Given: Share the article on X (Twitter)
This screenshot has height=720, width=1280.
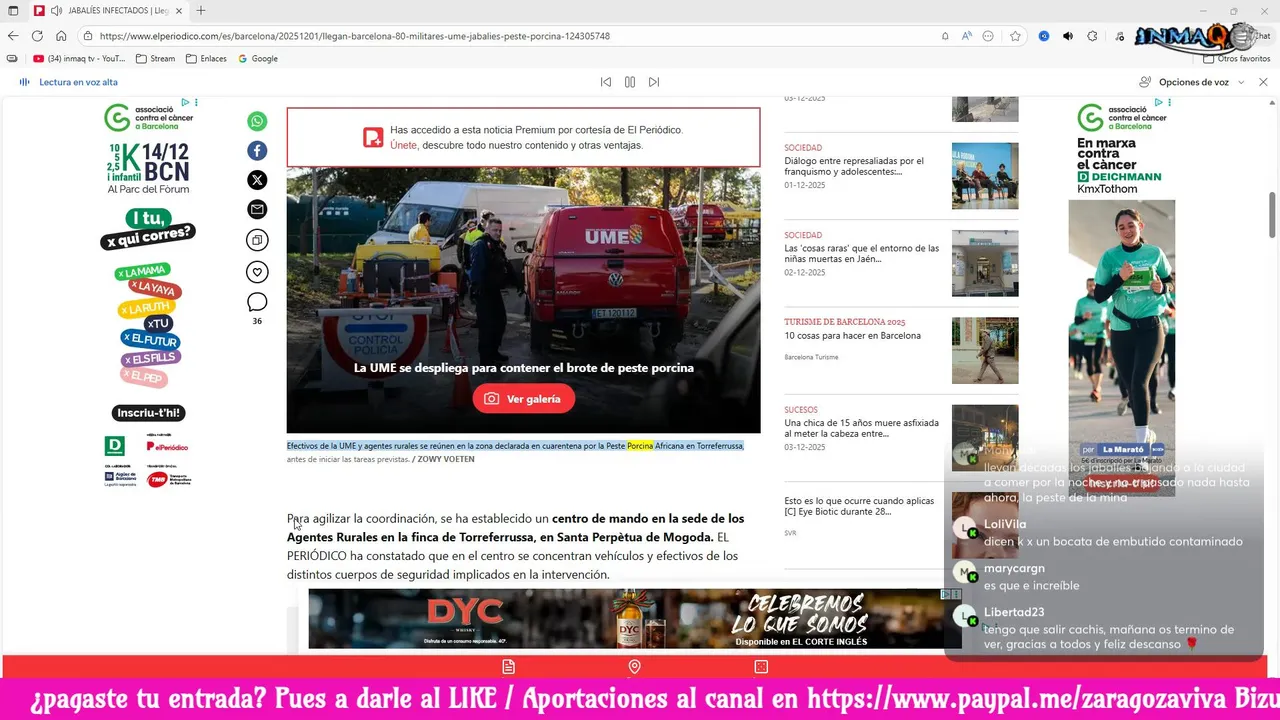Looking at the screenshot, I should tap(257, 180).
